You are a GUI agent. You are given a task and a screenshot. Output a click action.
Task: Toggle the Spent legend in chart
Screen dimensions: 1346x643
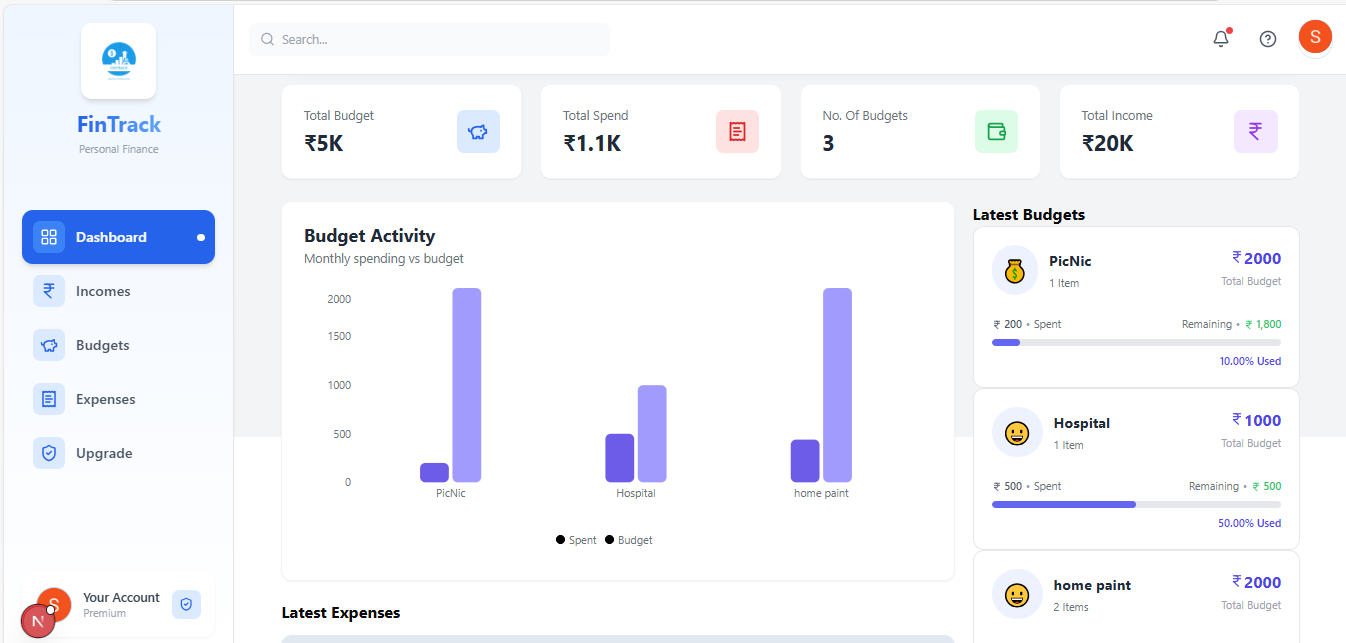coord(576,540)
